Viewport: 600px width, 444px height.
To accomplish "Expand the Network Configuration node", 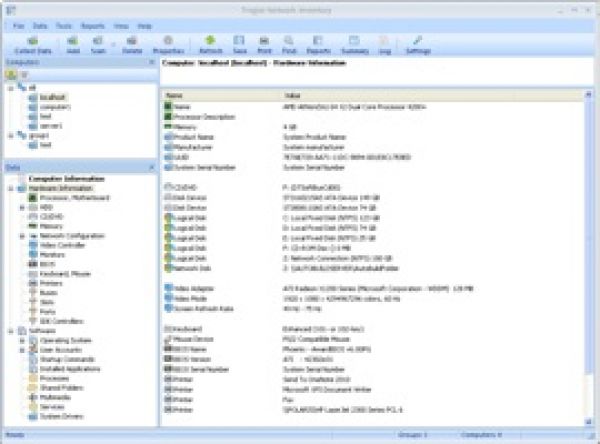I will click(x=23, y=235).
